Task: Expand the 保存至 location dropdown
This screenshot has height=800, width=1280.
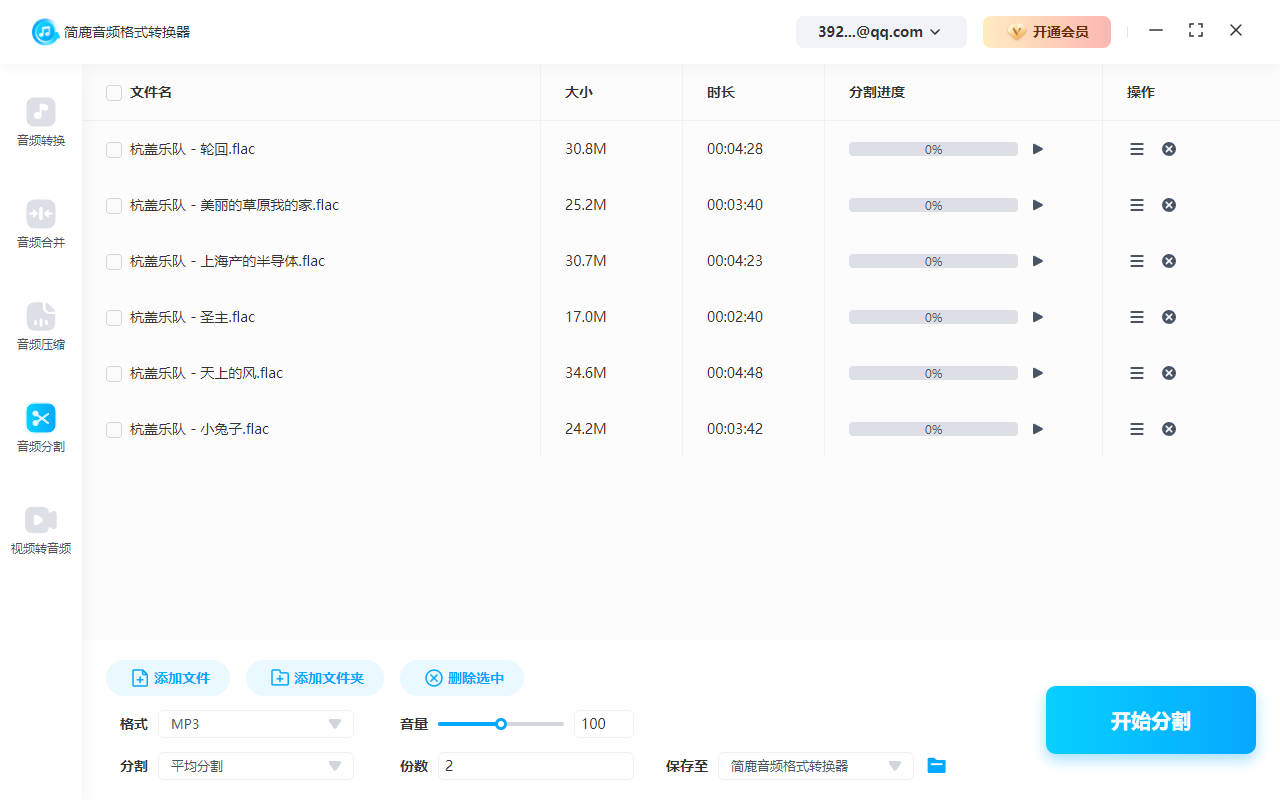Action: [815, 766]
